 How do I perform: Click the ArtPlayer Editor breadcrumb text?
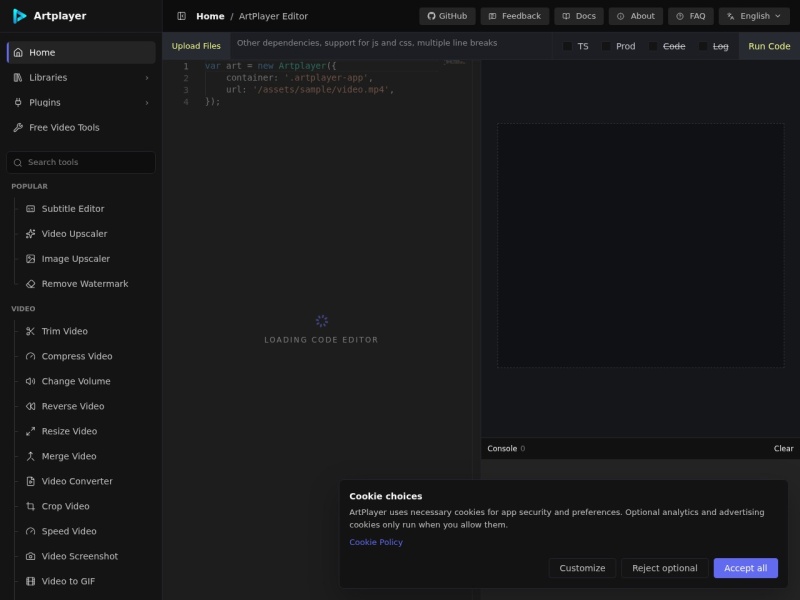pos(273,16)
